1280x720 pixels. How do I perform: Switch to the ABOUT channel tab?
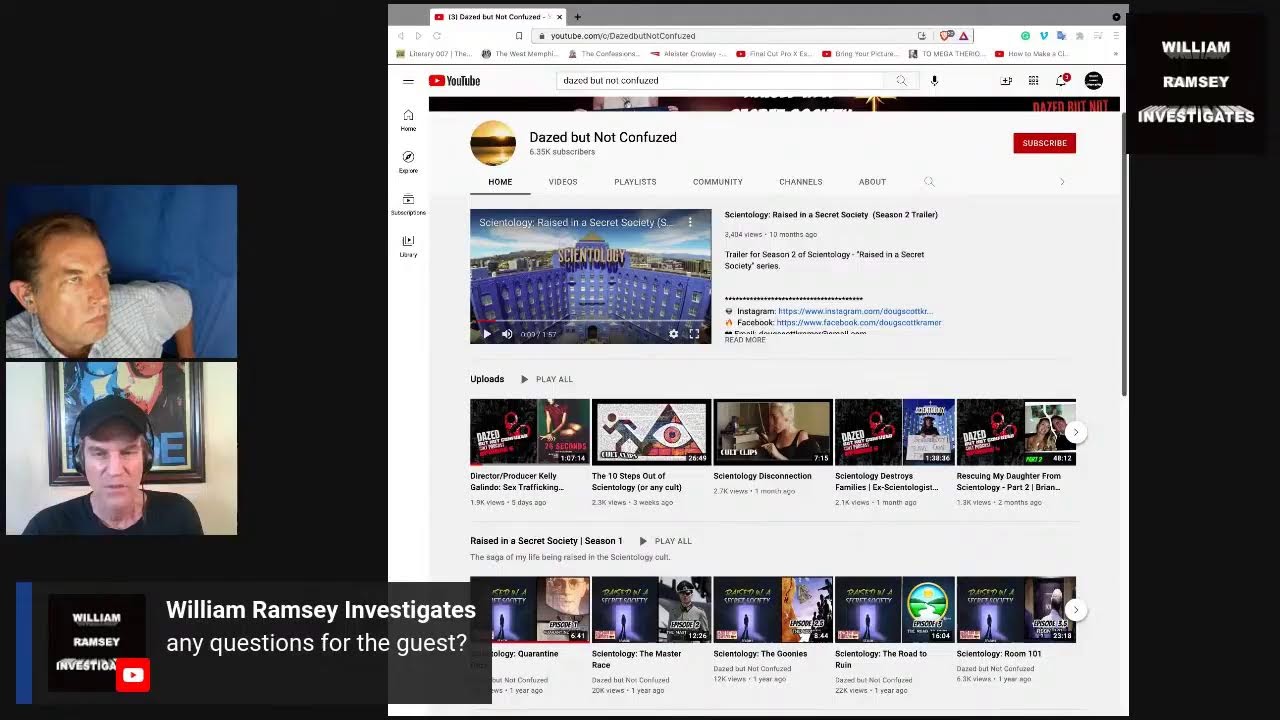click(x=872, y=182)
